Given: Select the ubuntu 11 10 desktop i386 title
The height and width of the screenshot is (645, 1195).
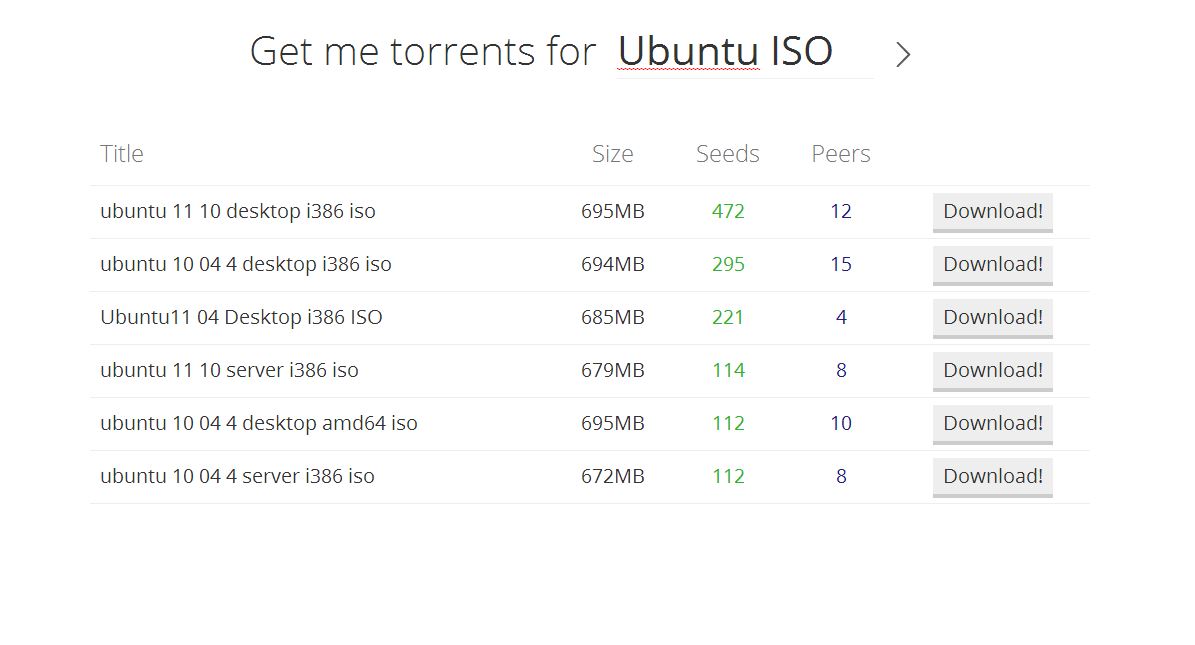Looking at the screenshot, I should pos(238,212).
